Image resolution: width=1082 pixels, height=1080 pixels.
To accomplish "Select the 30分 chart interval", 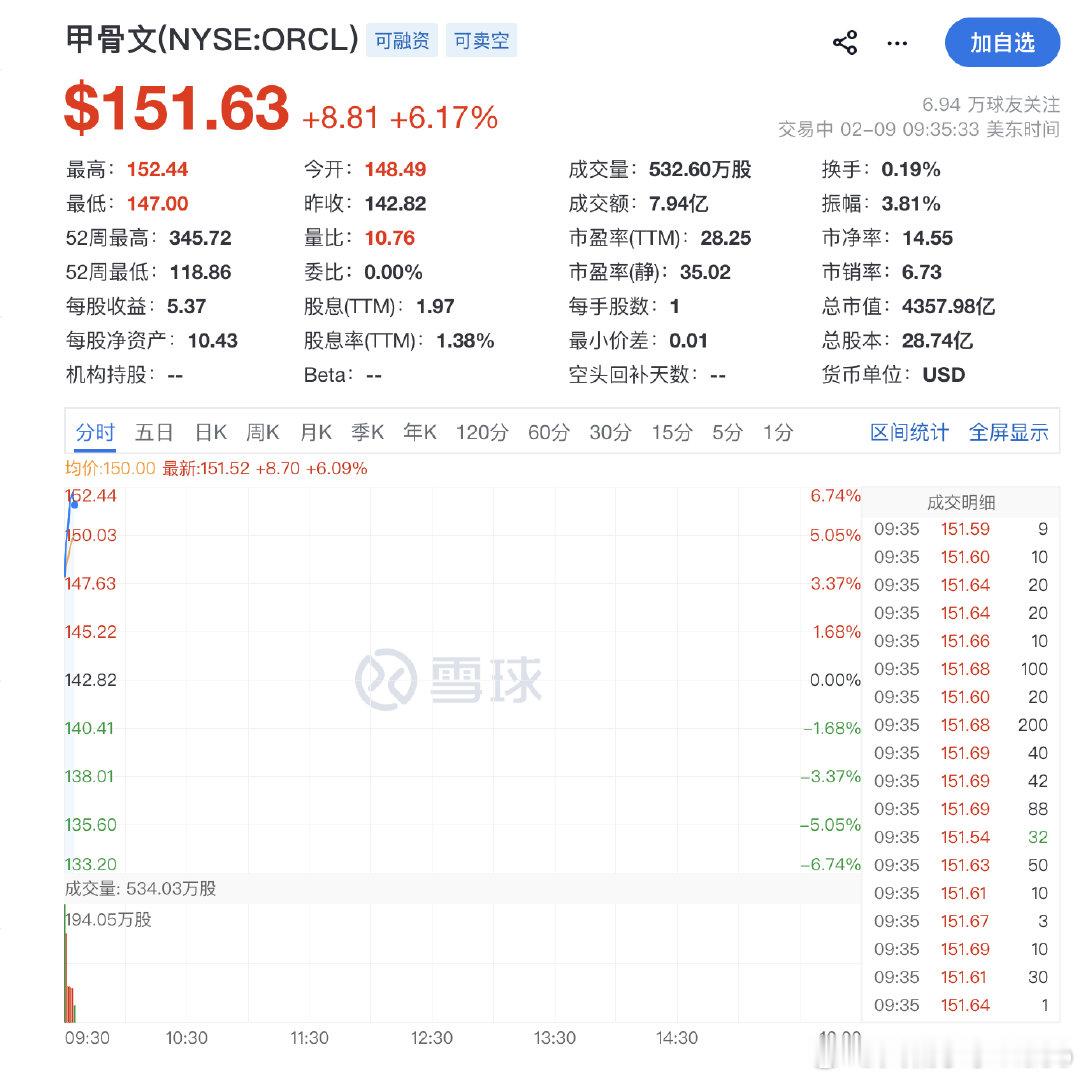I will point(610,433).
